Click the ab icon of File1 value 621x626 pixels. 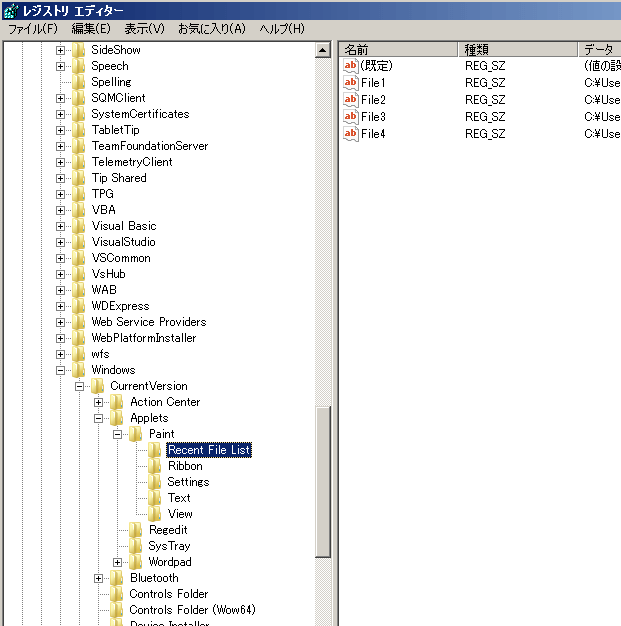(x=351, y=83)
